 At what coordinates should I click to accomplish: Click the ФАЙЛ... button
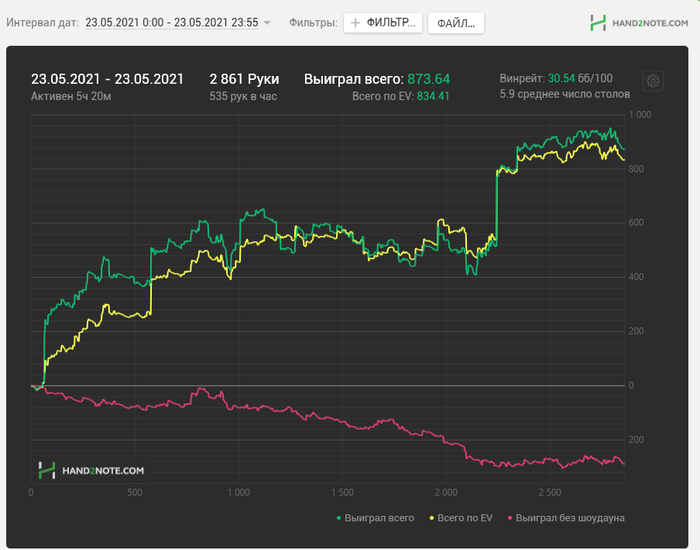(x=456, y=23)
